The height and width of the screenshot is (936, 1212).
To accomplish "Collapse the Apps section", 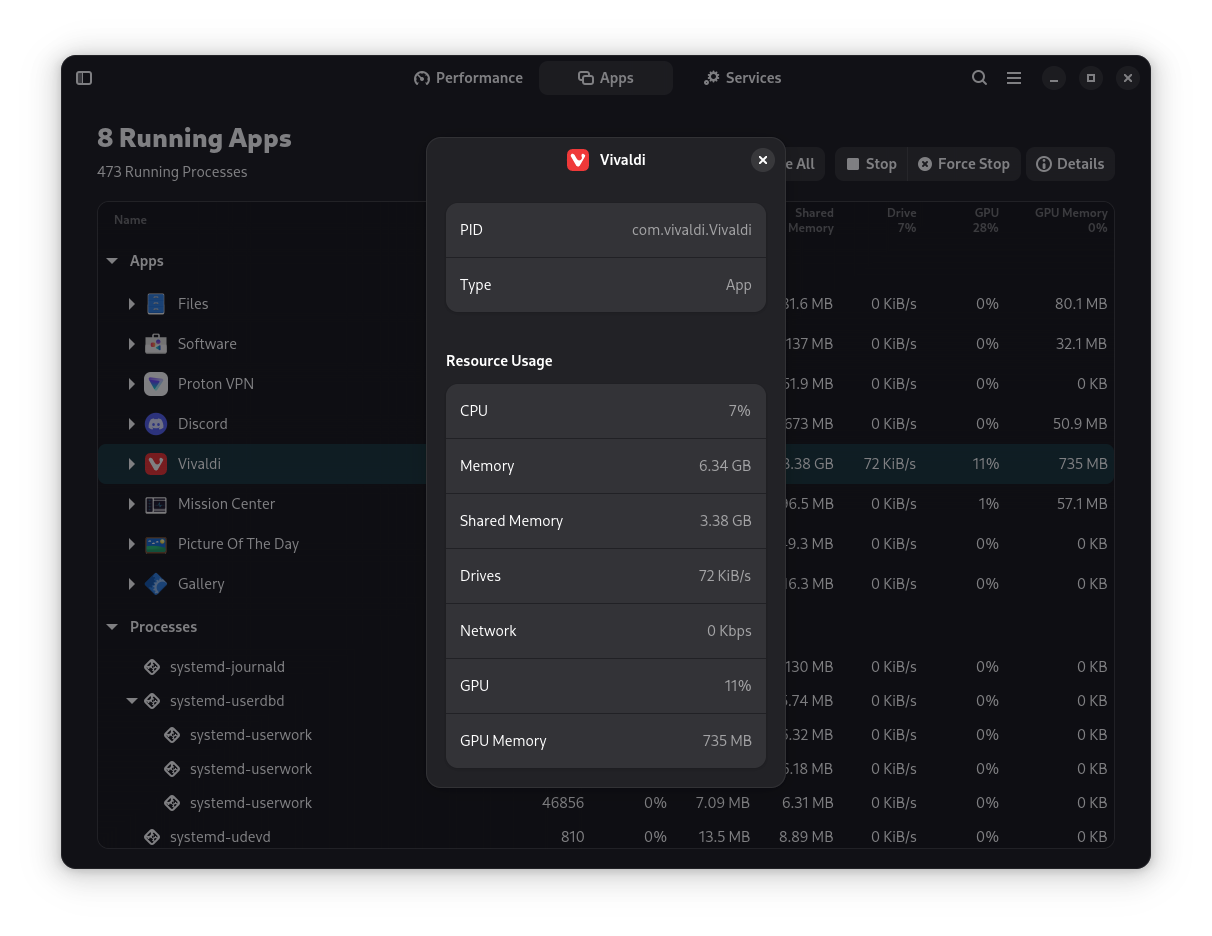I will (x=112, y=260).
